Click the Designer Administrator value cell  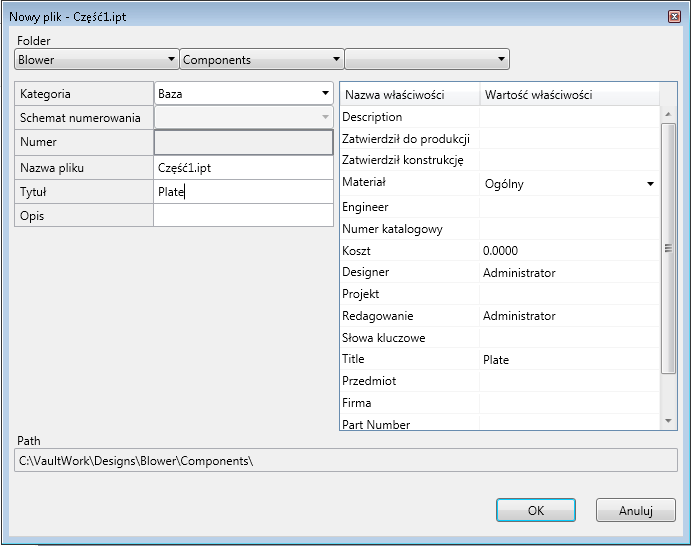(x=569, y=272)
